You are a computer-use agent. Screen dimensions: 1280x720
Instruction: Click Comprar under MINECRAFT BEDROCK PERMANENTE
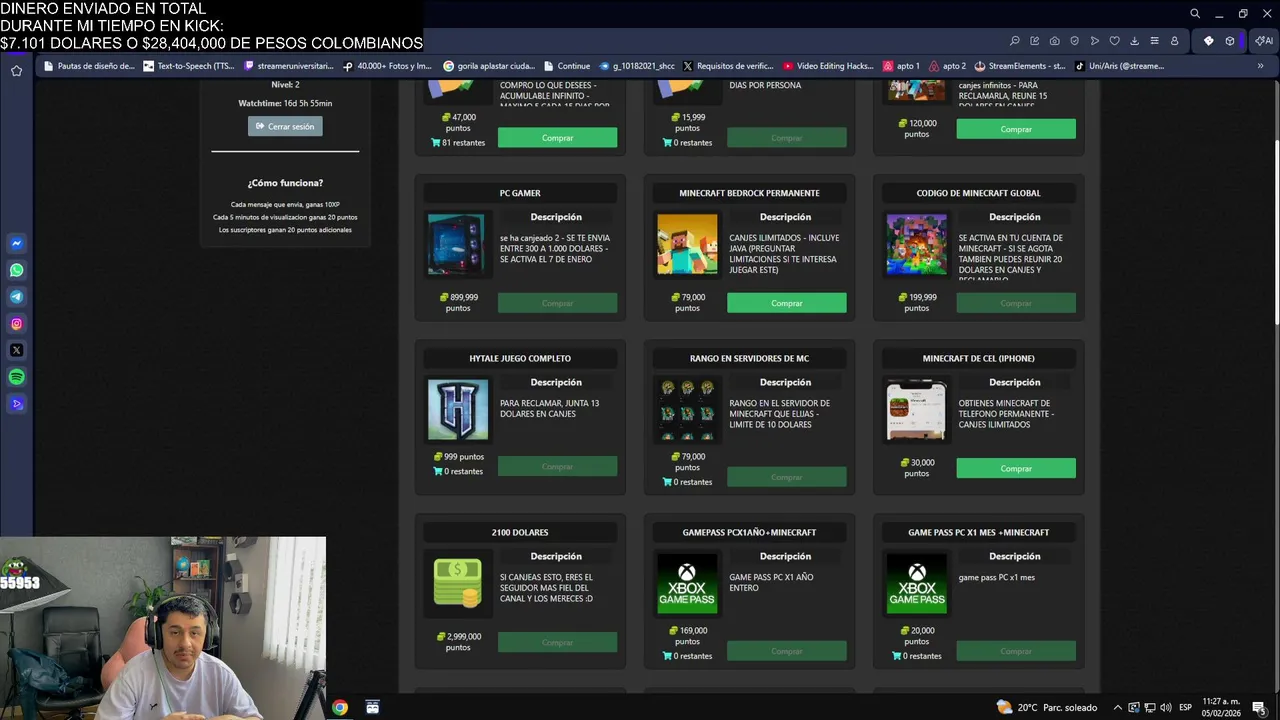coord(787,303)
